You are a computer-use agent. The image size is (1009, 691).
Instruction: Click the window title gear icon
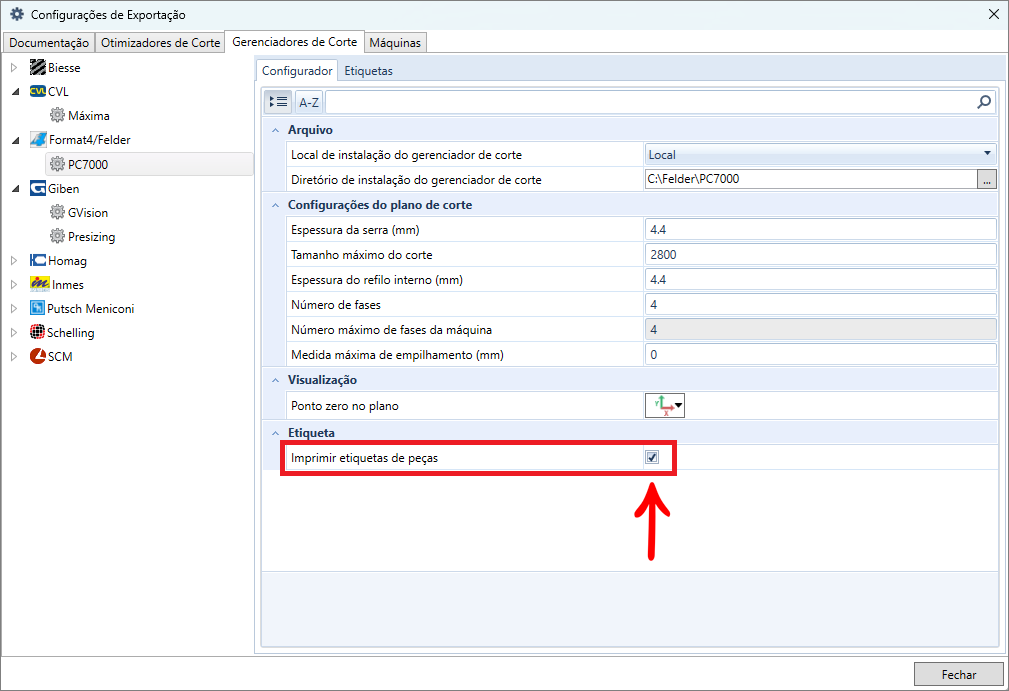(x=17, y=14)
